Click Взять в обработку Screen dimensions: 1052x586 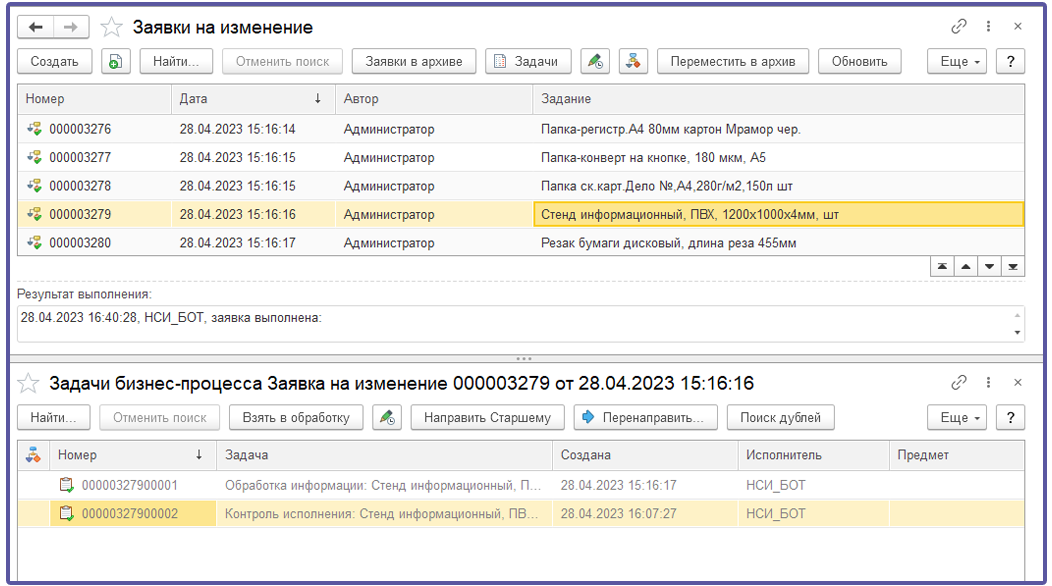point(296,418)
